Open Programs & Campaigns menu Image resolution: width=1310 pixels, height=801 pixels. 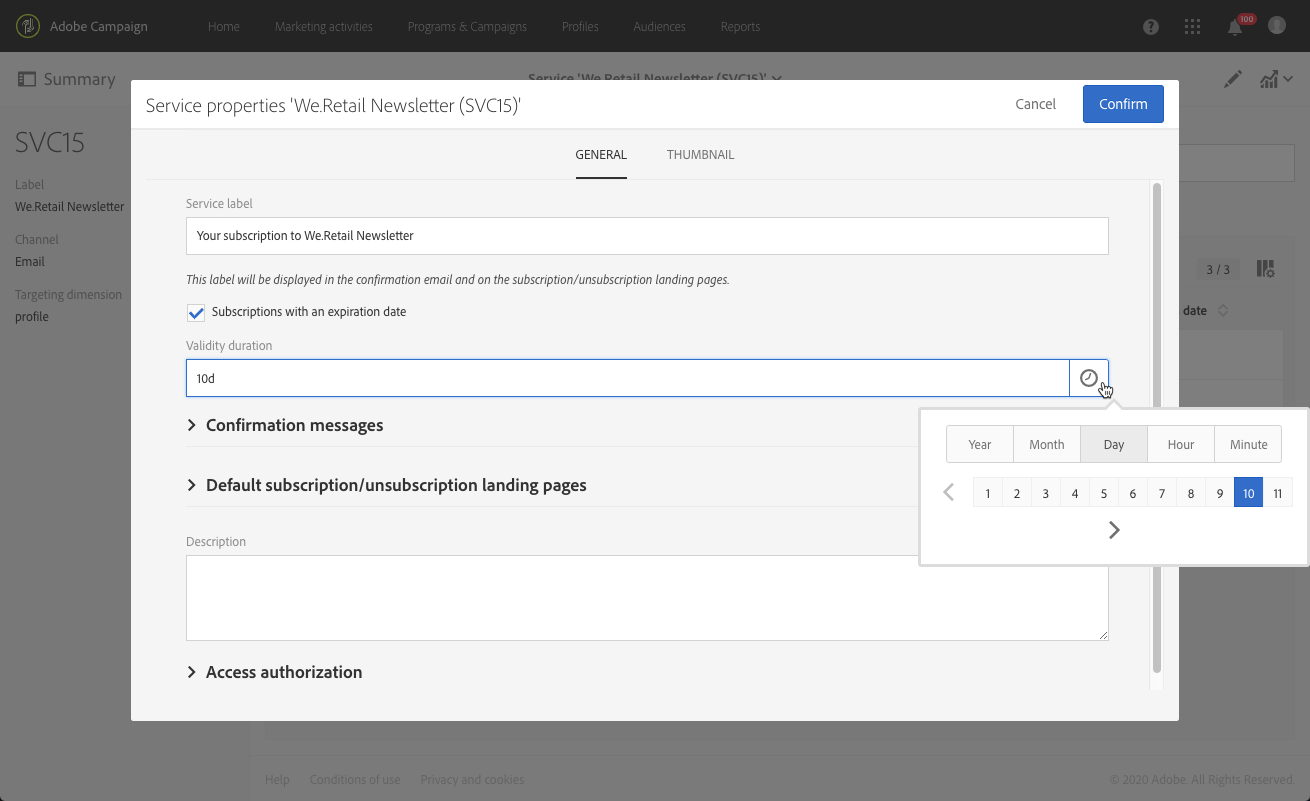pos(467,26)
